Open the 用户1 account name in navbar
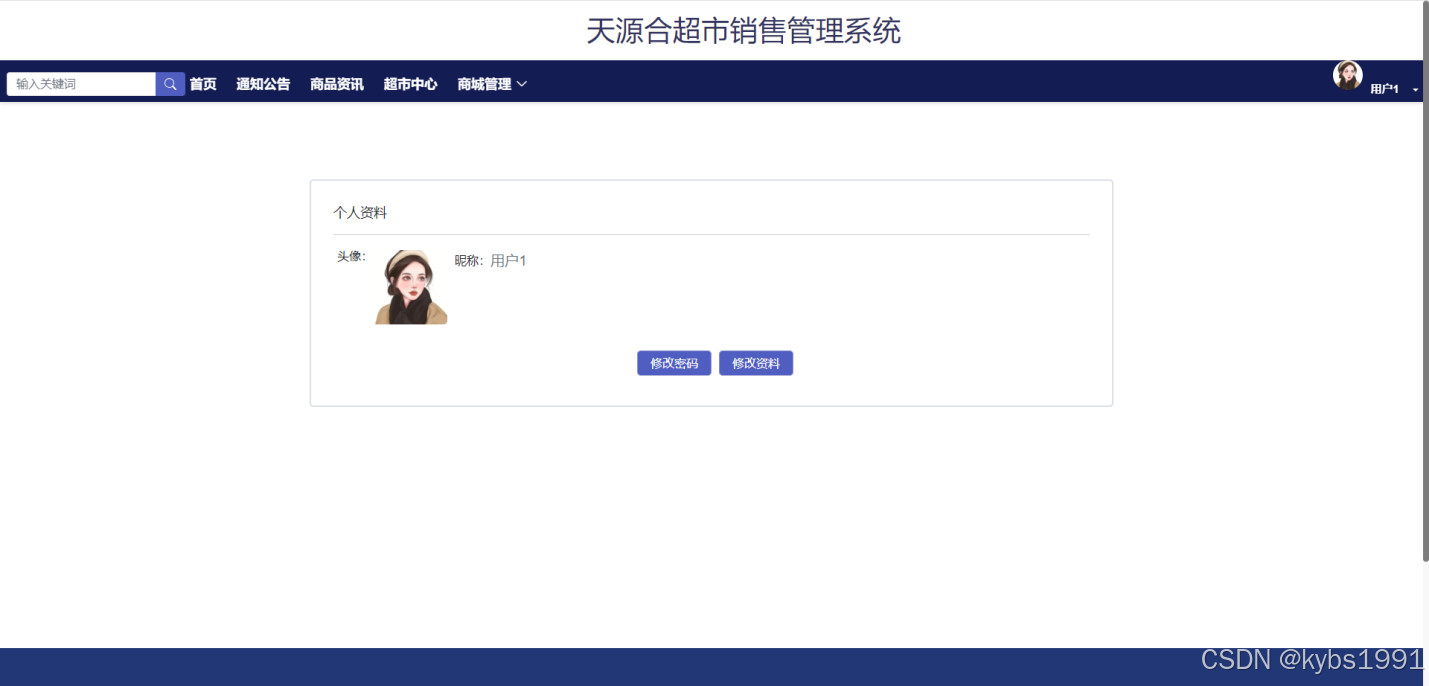This screenshot has width=1429, height=686. pyautogui.click(x=1384, y=89)
